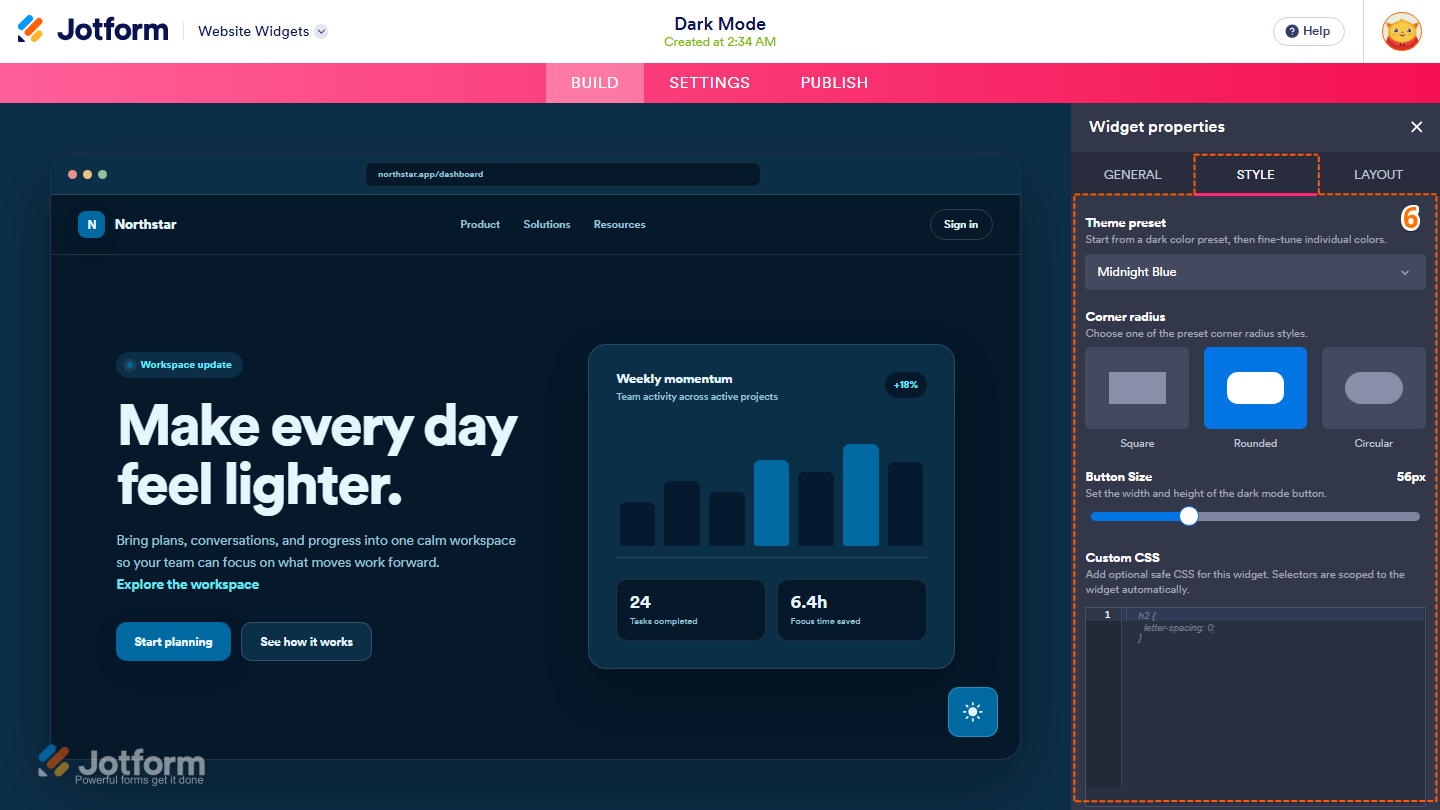
Task: Click the Workspace update badge
Action: [179, 365]
